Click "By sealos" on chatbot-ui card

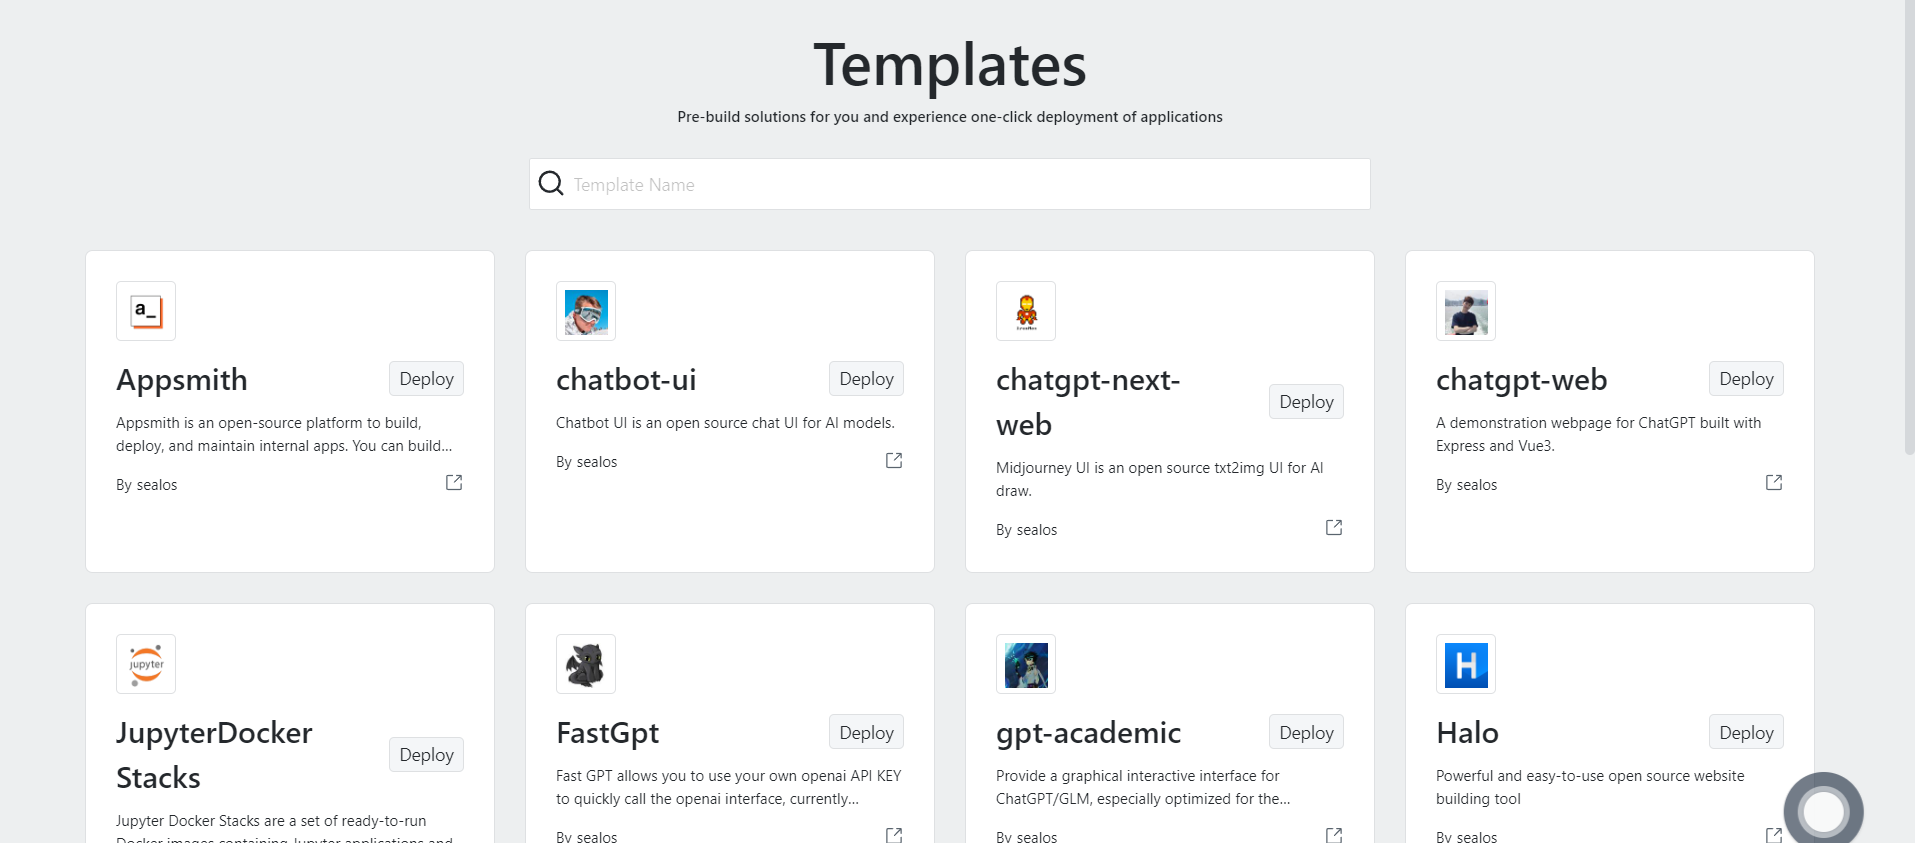click(x=586, y=462)
